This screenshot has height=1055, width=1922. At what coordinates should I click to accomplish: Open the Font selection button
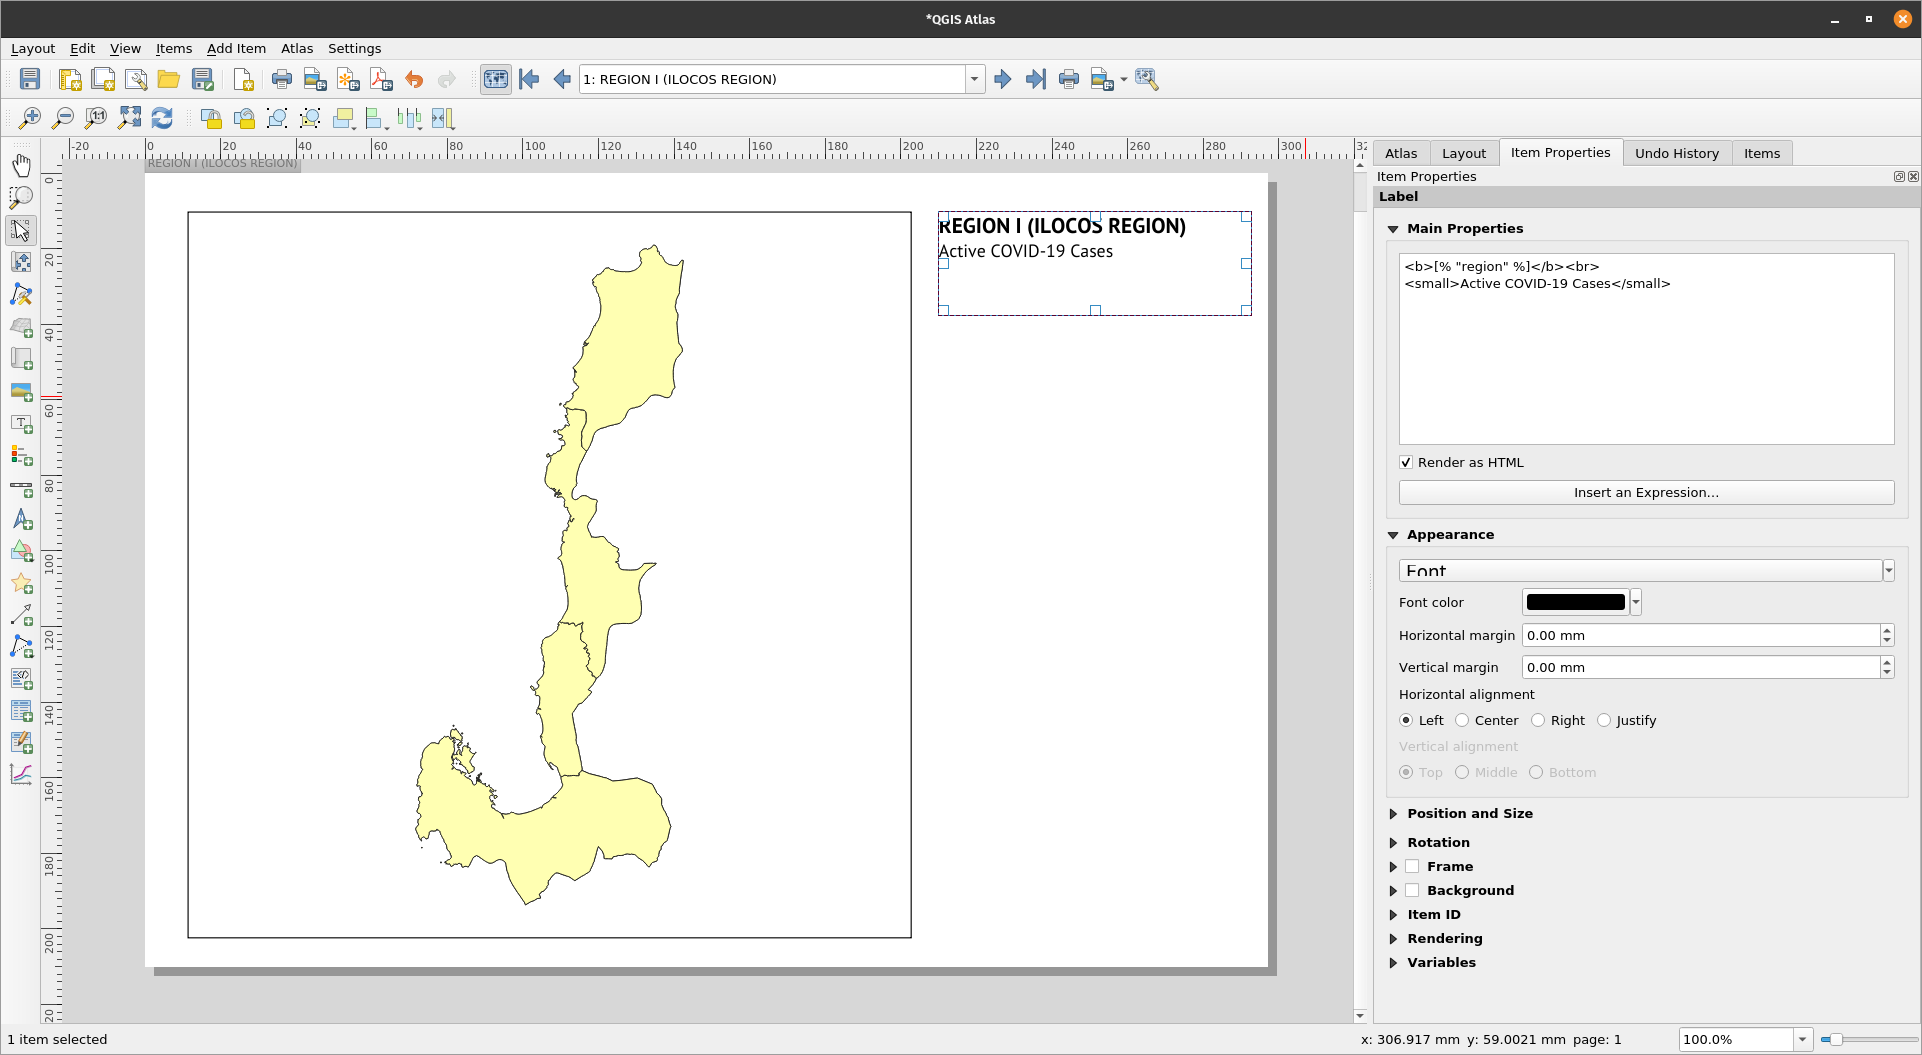(x=1640, y=570)
